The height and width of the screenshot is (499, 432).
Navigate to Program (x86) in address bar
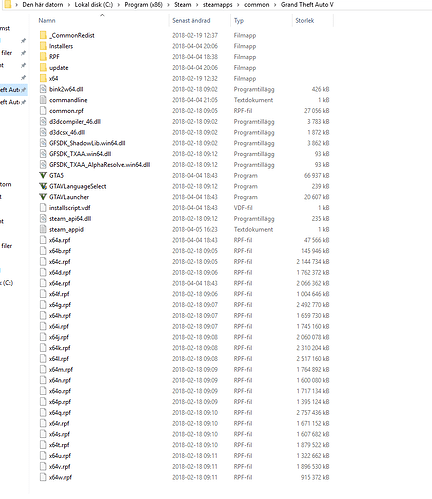pyautogui.click(x=144, y=5)
